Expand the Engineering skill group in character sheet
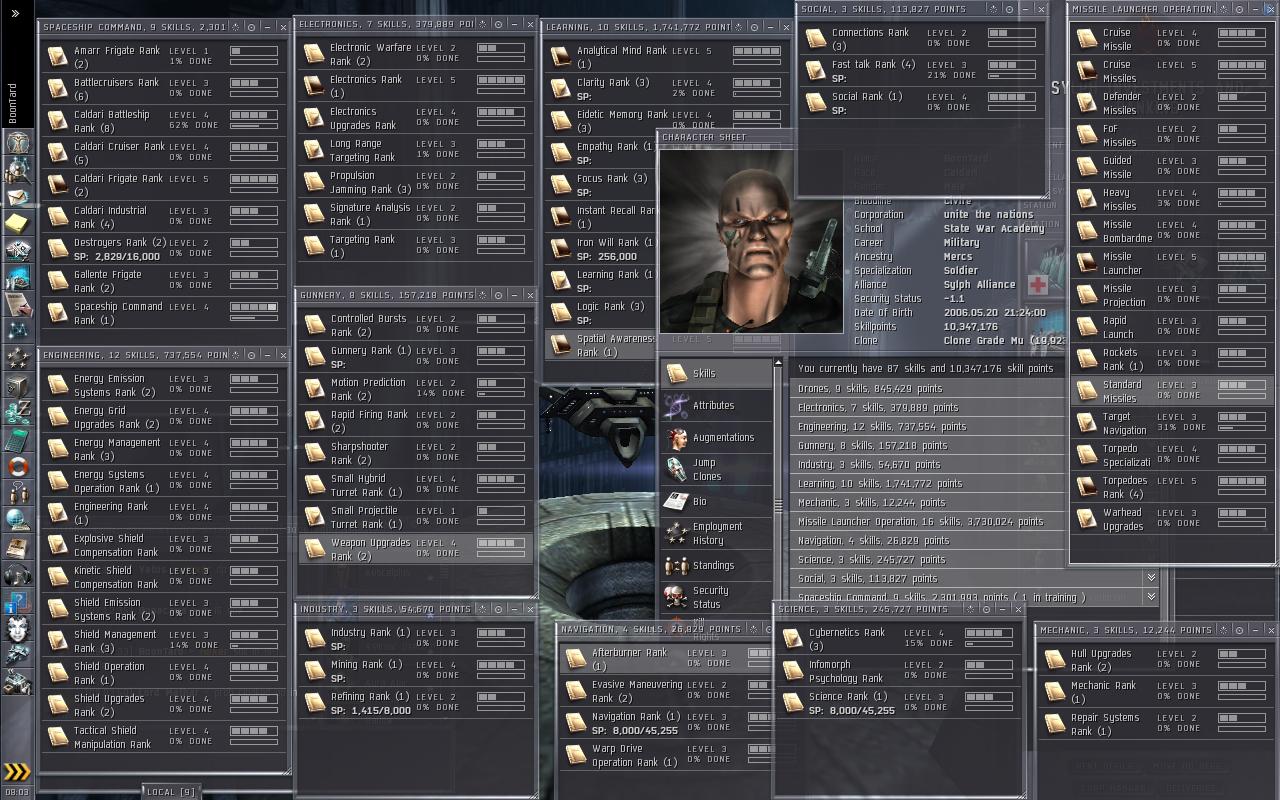The height and width of the screenshot is (800, 1280). click(926, 426)
